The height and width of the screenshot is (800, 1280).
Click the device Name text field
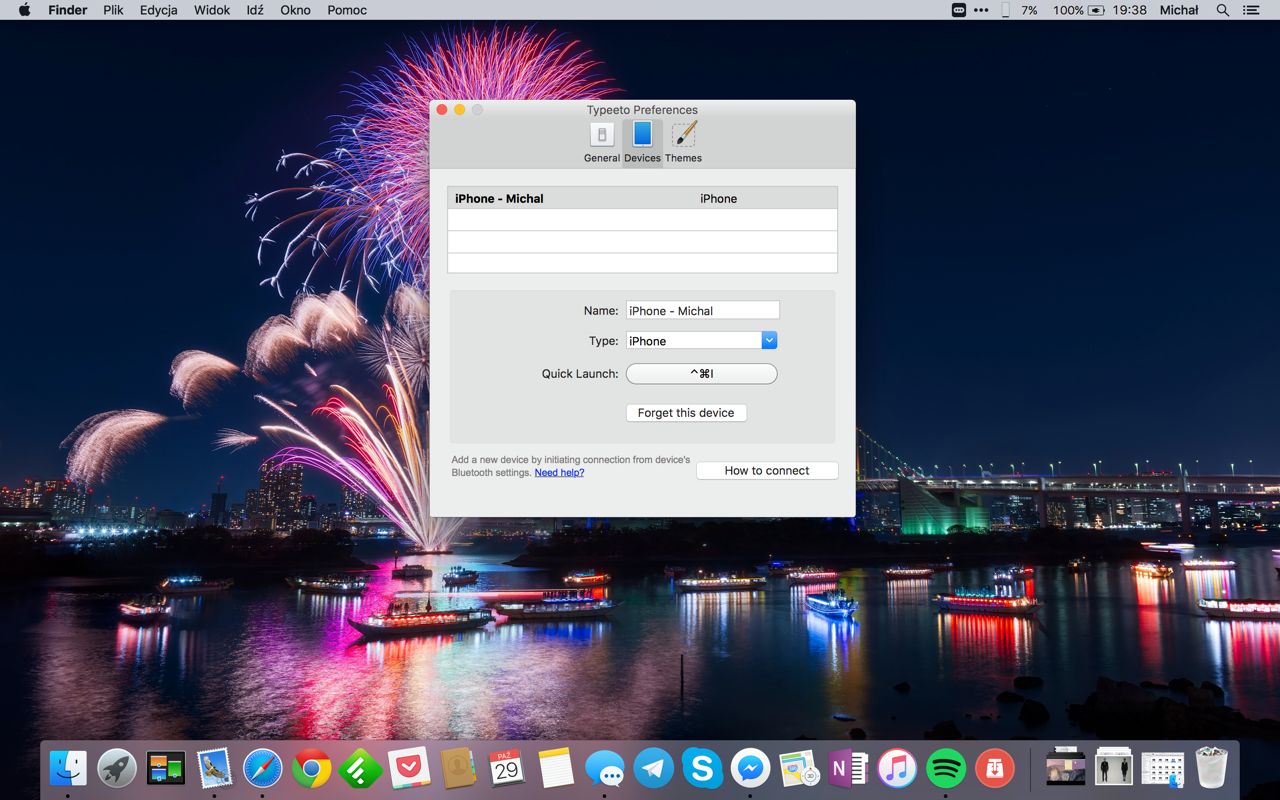pyautogui.click(x=702, y=311)
